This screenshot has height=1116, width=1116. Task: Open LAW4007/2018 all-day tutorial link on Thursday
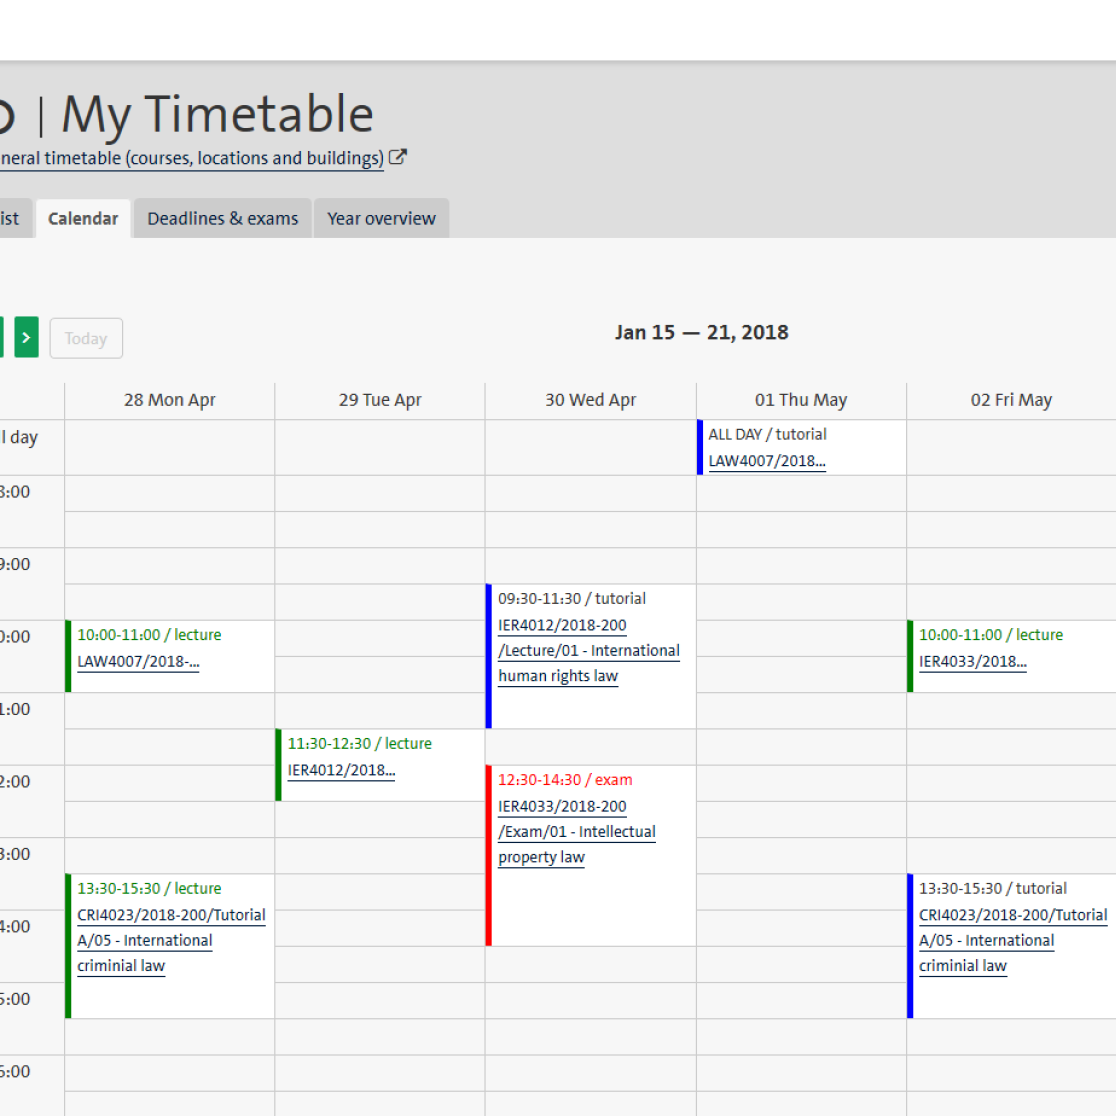pos(767,460)
